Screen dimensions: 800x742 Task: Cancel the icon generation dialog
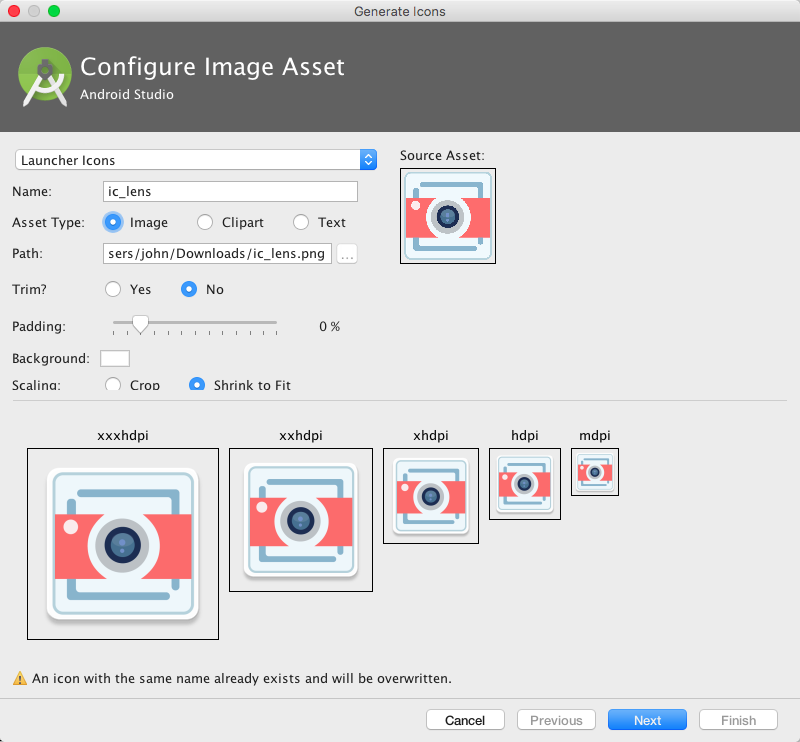(465, 719)
